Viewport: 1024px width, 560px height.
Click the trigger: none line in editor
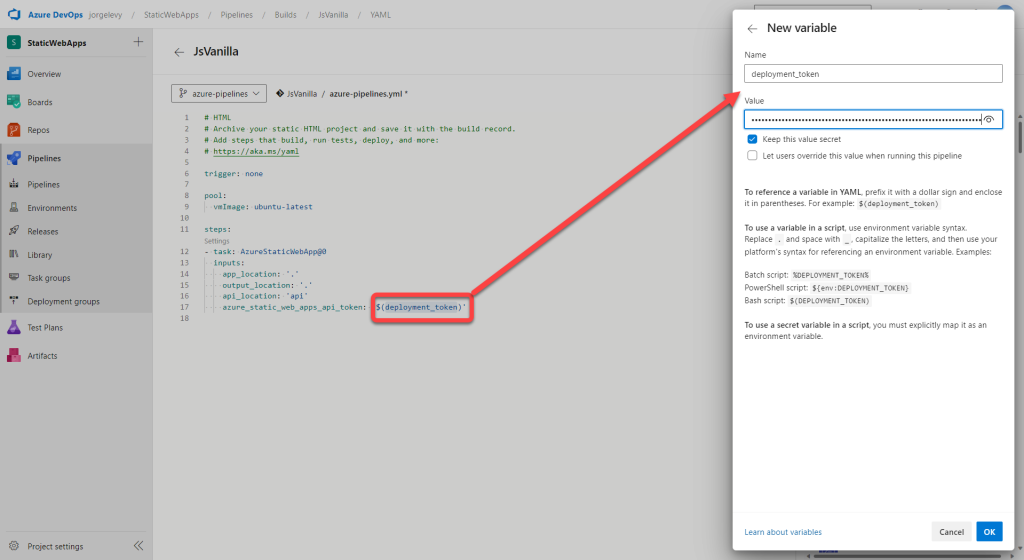[x=233, y=174]
